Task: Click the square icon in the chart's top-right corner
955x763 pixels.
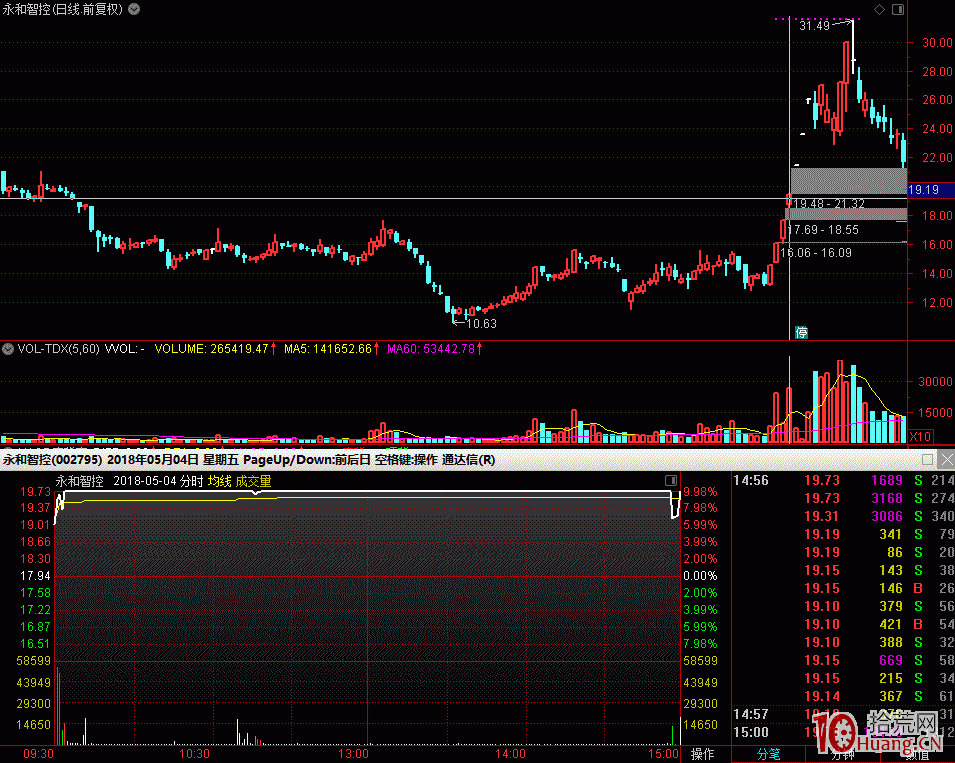Action: tap(896, 9)
